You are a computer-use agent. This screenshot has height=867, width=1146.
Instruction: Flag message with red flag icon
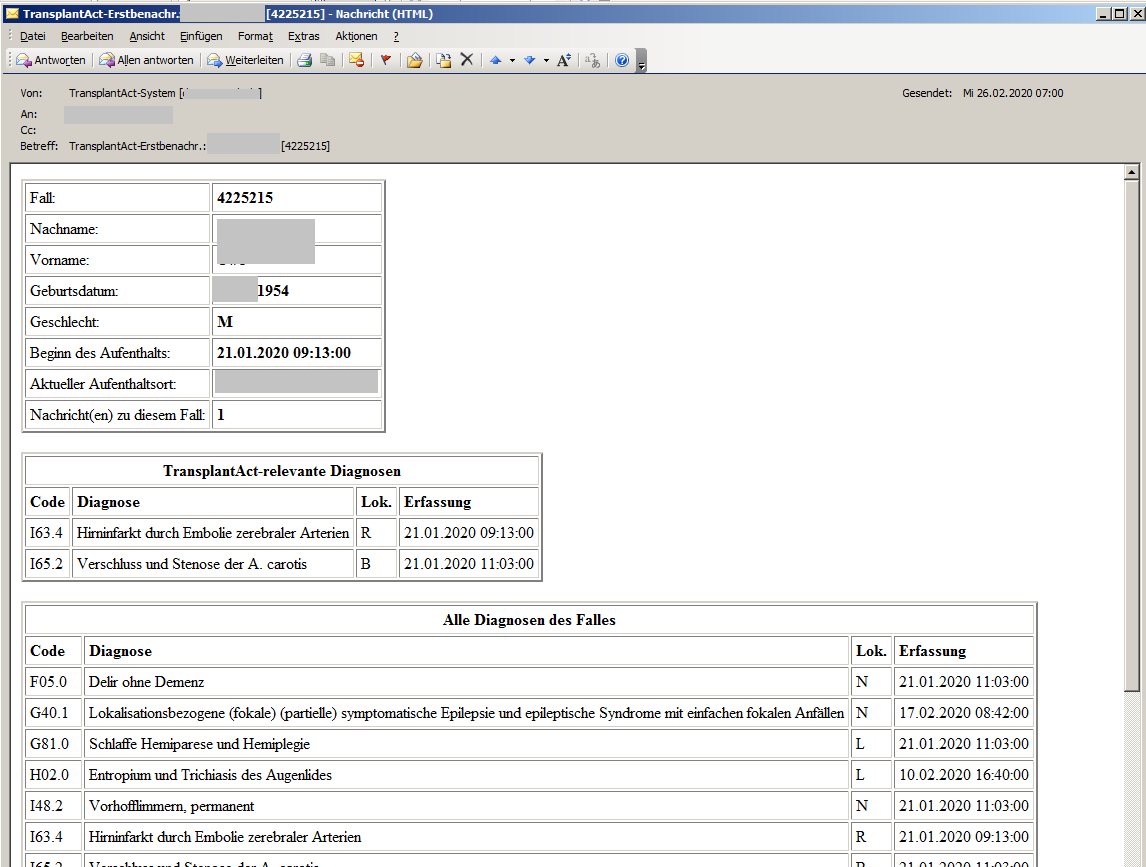385,60
